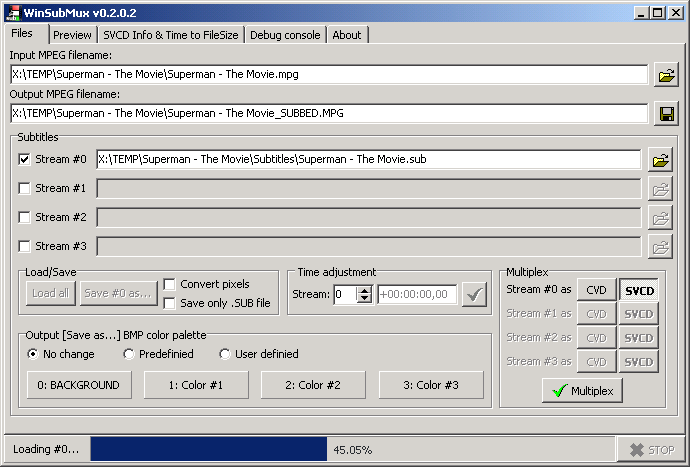Open the SVCD Info & Time to FileSize tab
This screenshot has width=690, height=467.
[x=171, y=35]
